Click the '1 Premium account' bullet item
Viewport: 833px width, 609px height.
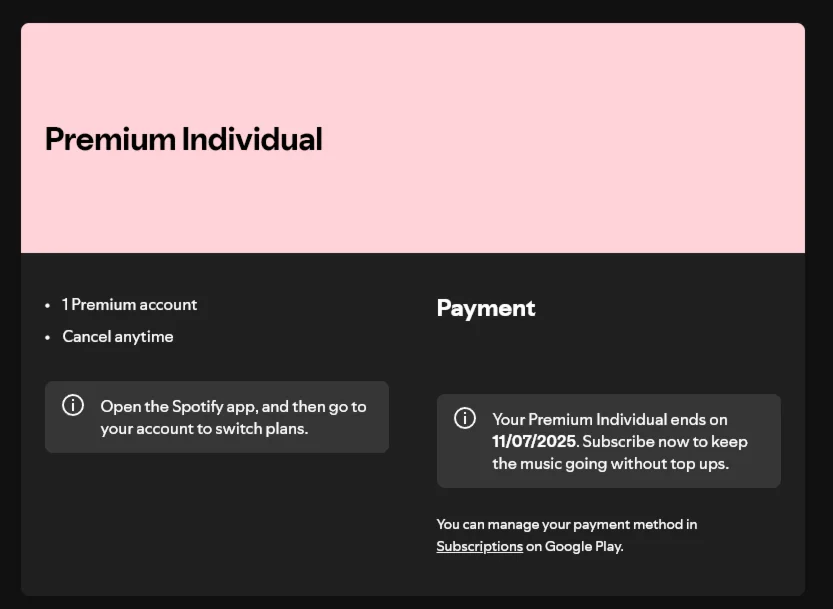[x=129, y=304]
